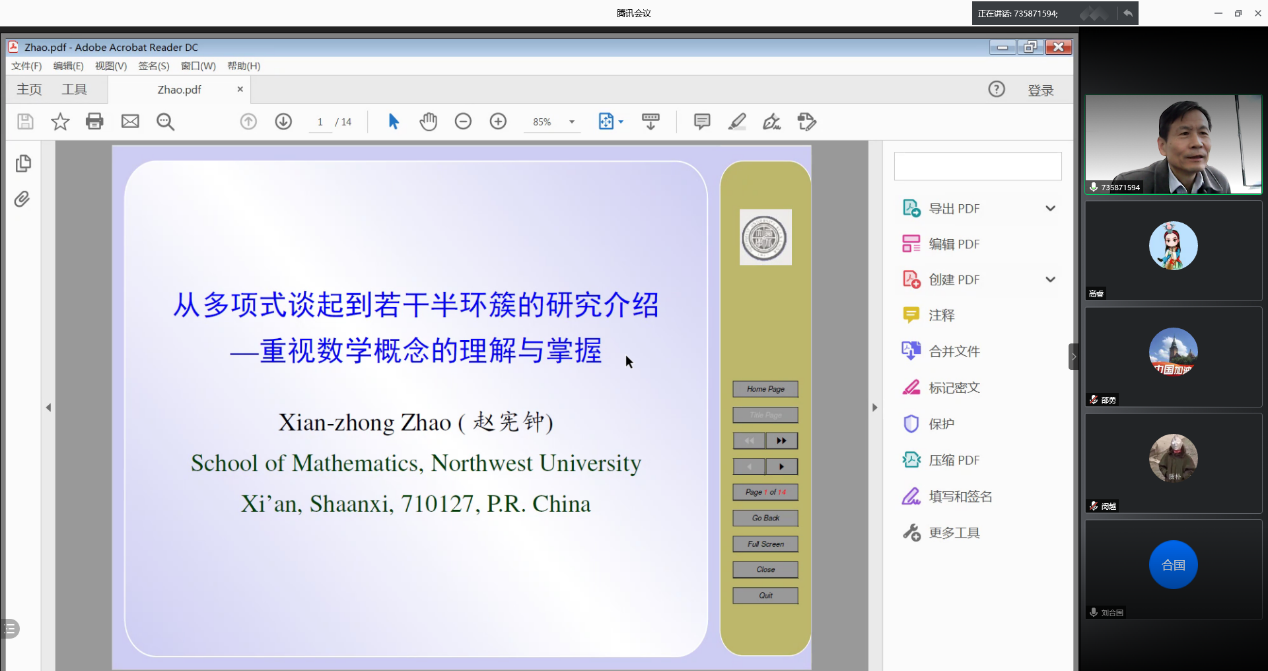Expand the 创建 PDF section
The height and width of the screenshot is (671, 1268).
(1050, 279)
